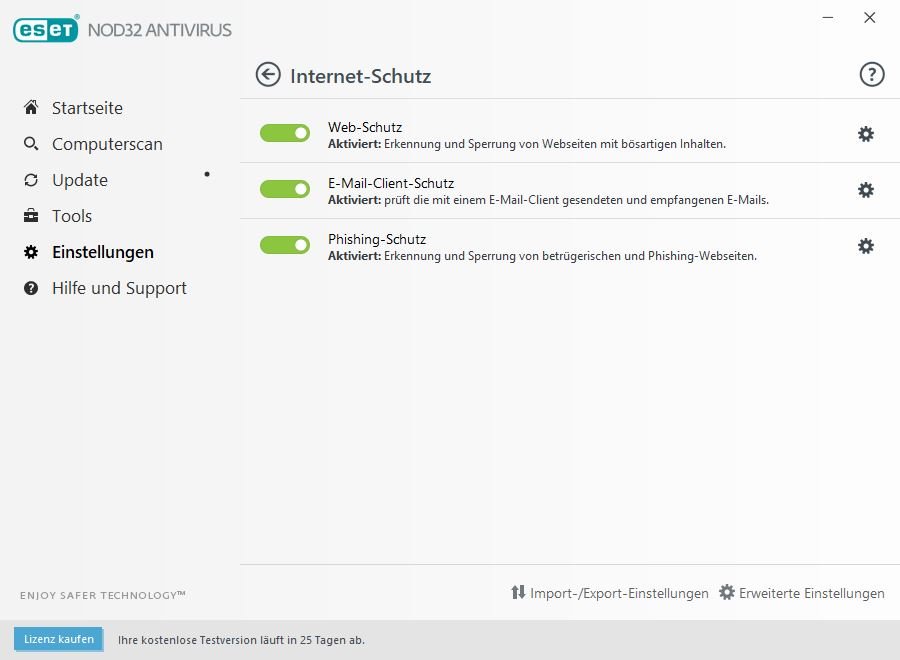Minimize the ESET window
This screenshot has width=900, height=660.
tap(829, 18)
